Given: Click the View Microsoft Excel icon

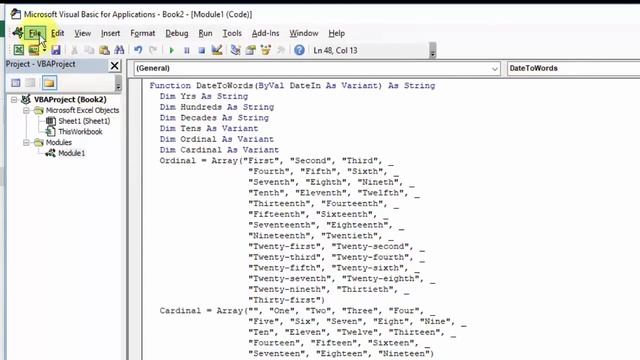Looking at the screenshot, I should 18,50.
